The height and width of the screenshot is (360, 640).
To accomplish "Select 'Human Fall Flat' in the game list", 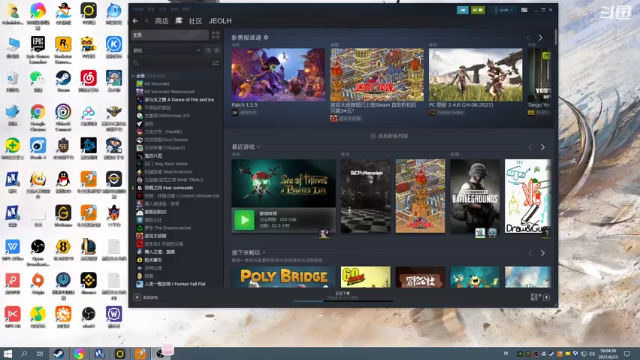I will click(175, 284).
